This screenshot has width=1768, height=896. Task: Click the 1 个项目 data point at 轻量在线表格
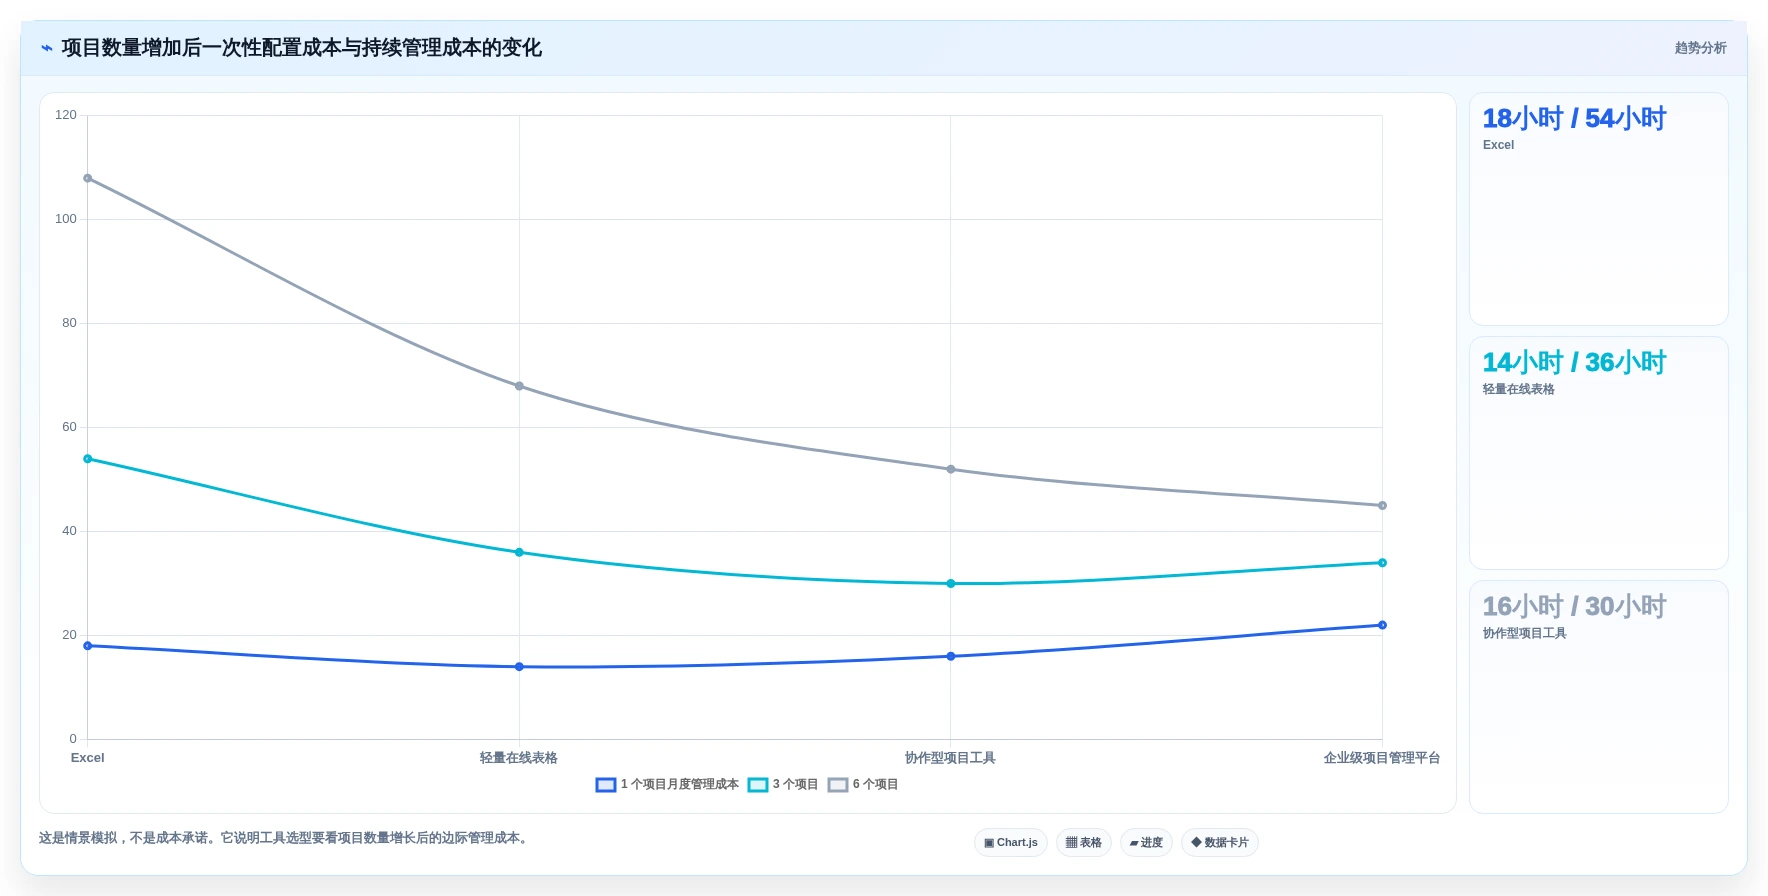pos(519,667)
